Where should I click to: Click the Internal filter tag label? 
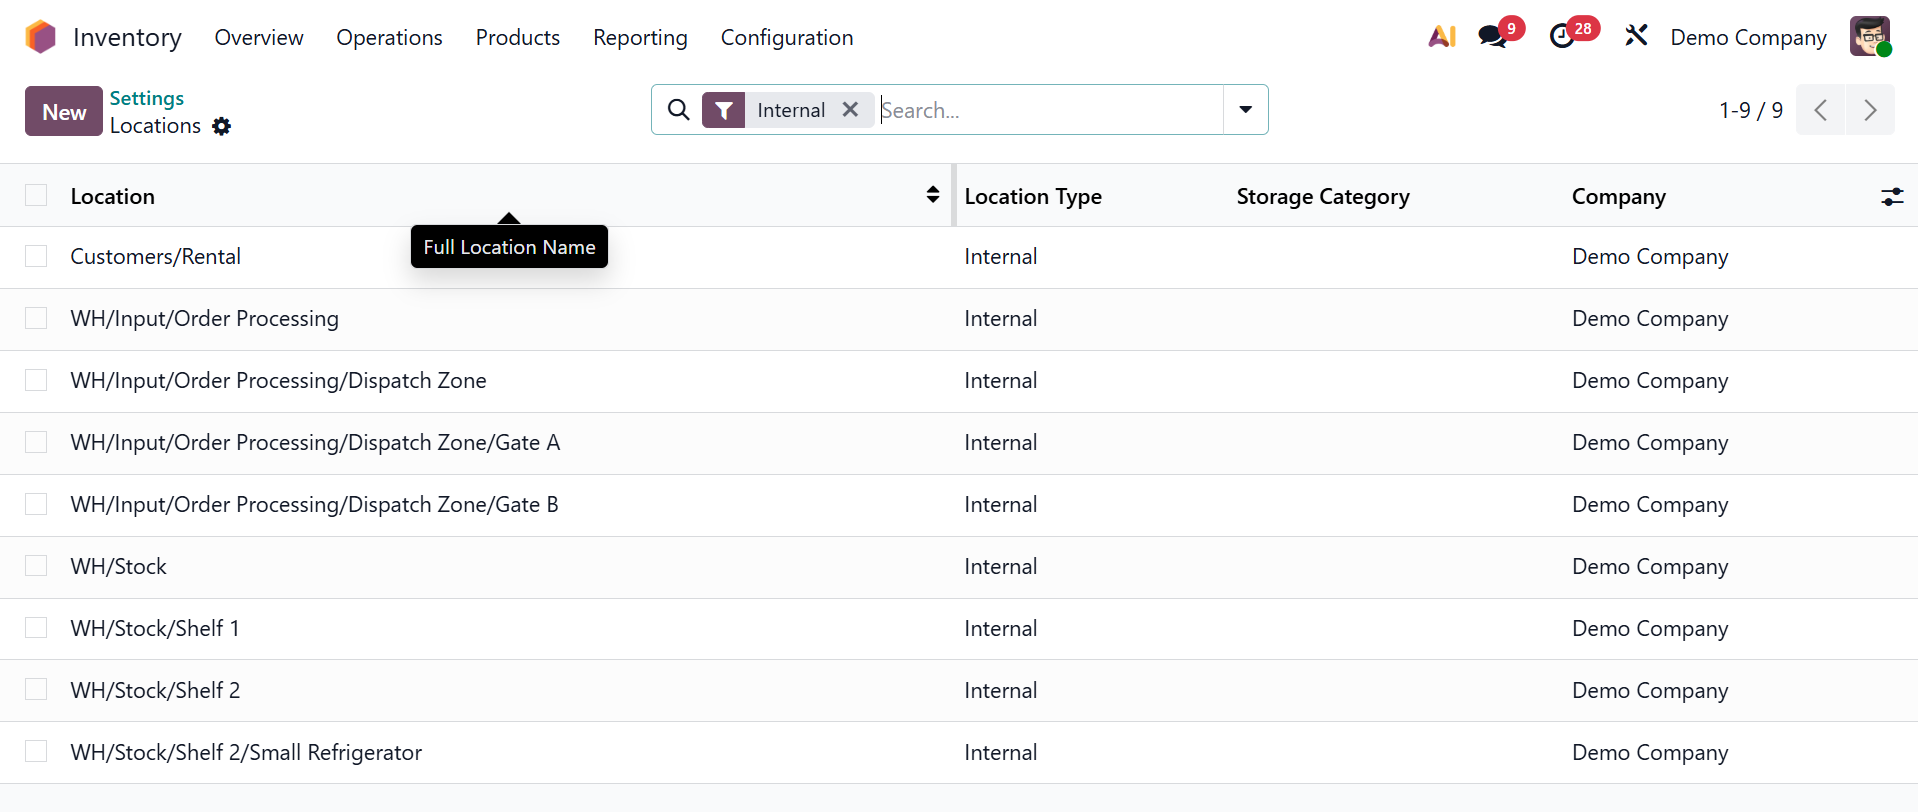pyautogui.click(x=790, y=110)
